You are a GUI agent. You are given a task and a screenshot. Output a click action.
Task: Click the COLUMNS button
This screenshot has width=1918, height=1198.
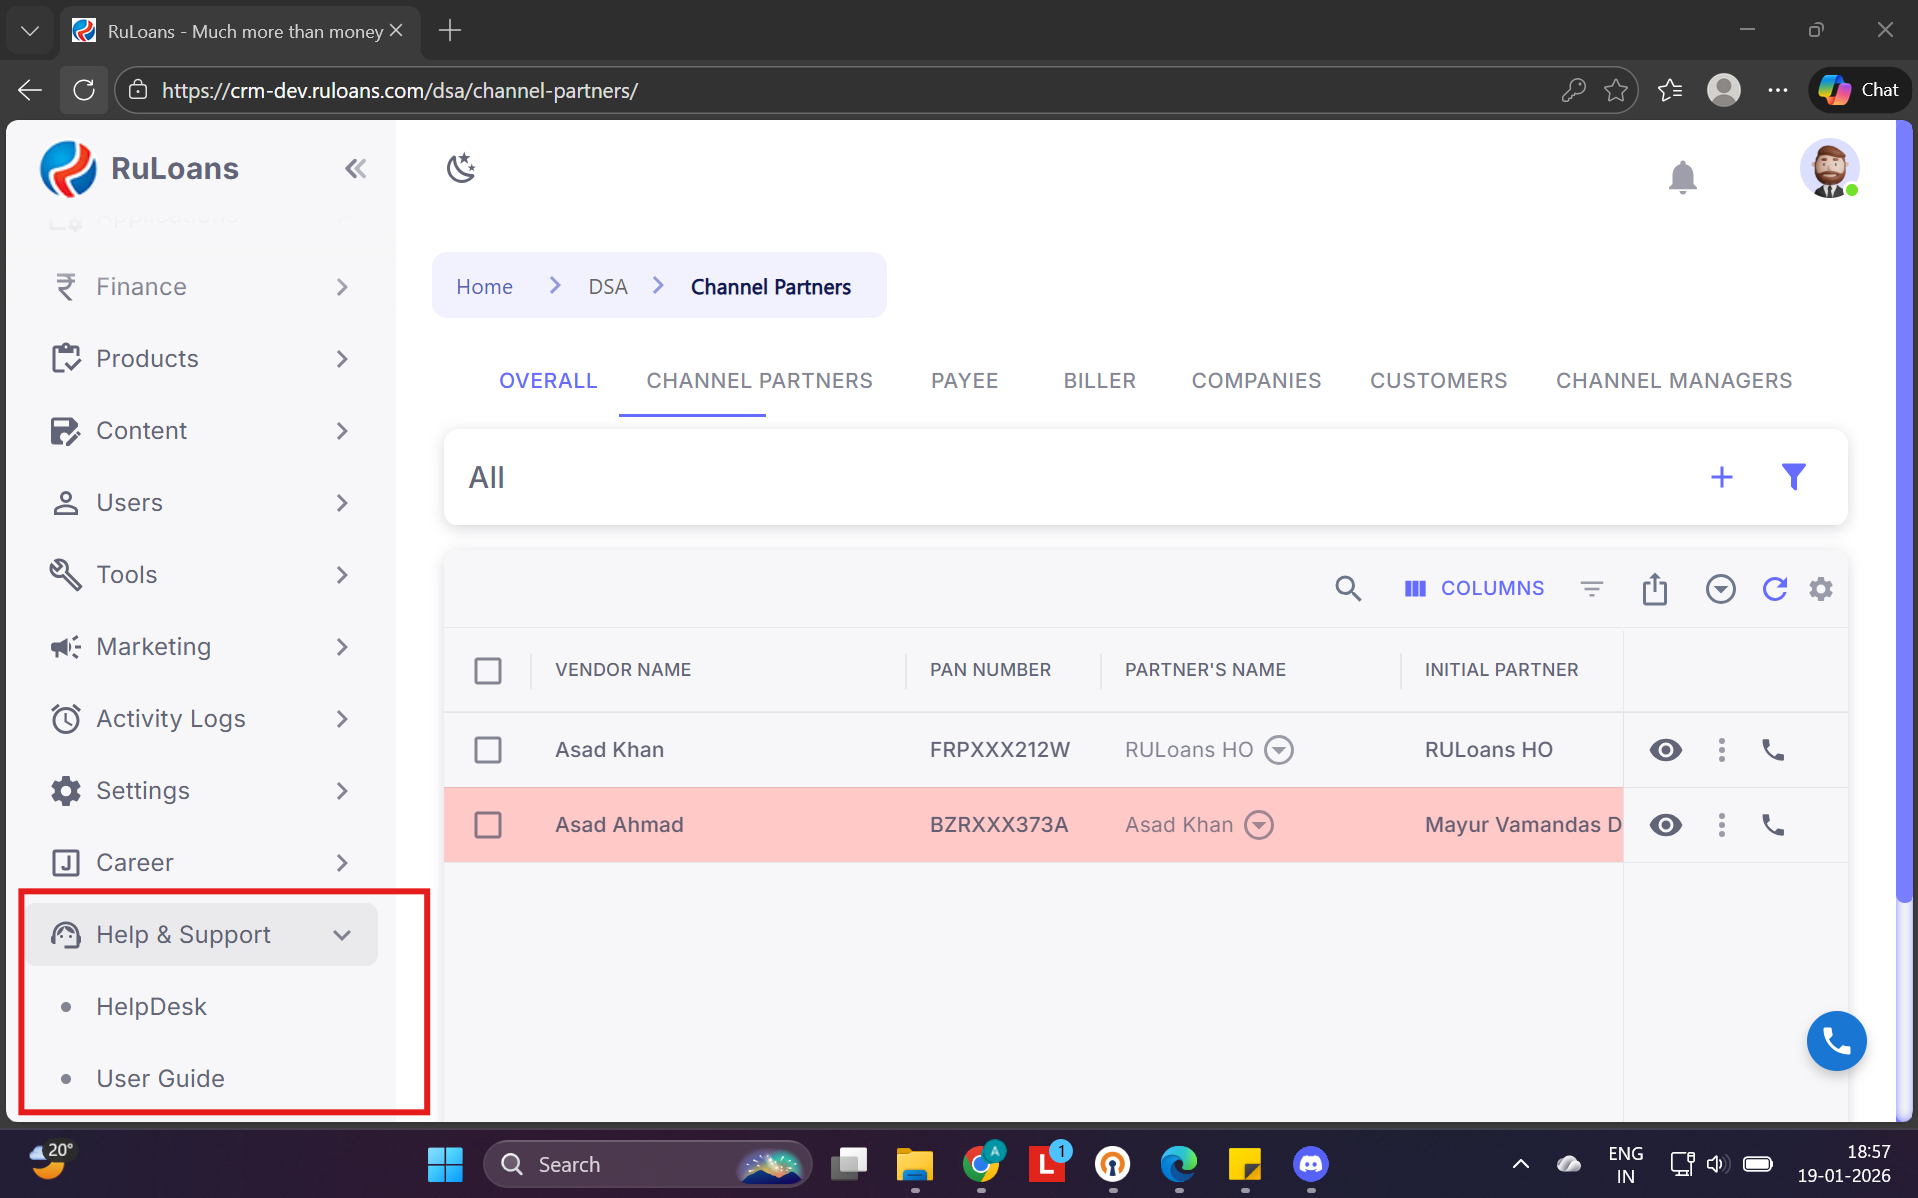tap(1474, 589)
